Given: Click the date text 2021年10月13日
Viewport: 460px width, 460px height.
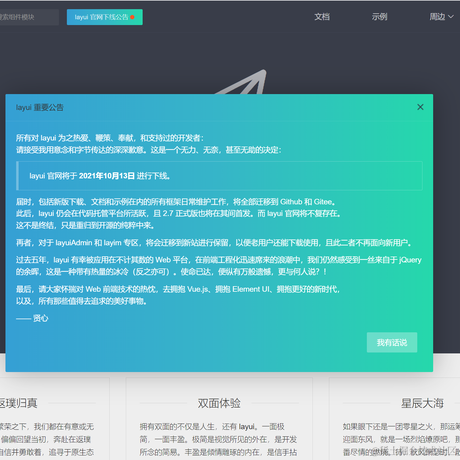Looking at the screenshot, I should pos(107,176).
